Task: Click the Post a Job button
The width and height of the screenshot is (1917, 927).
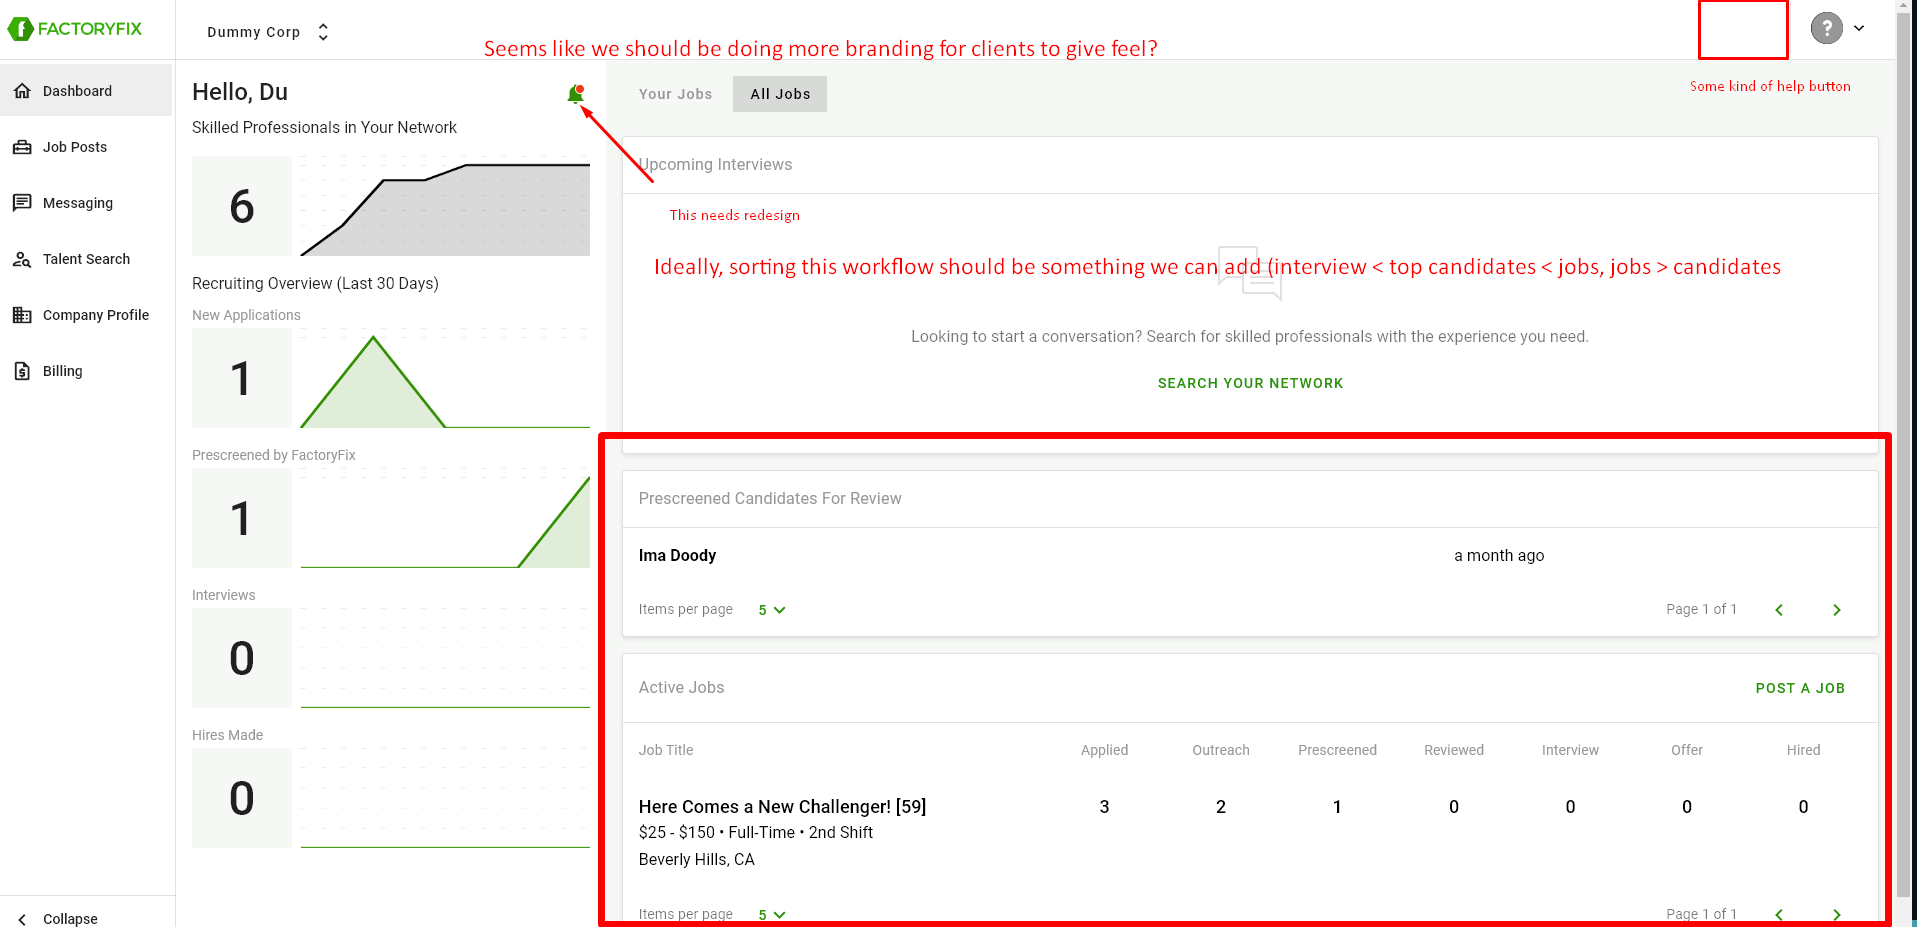Action: (x=1800, y=688)
